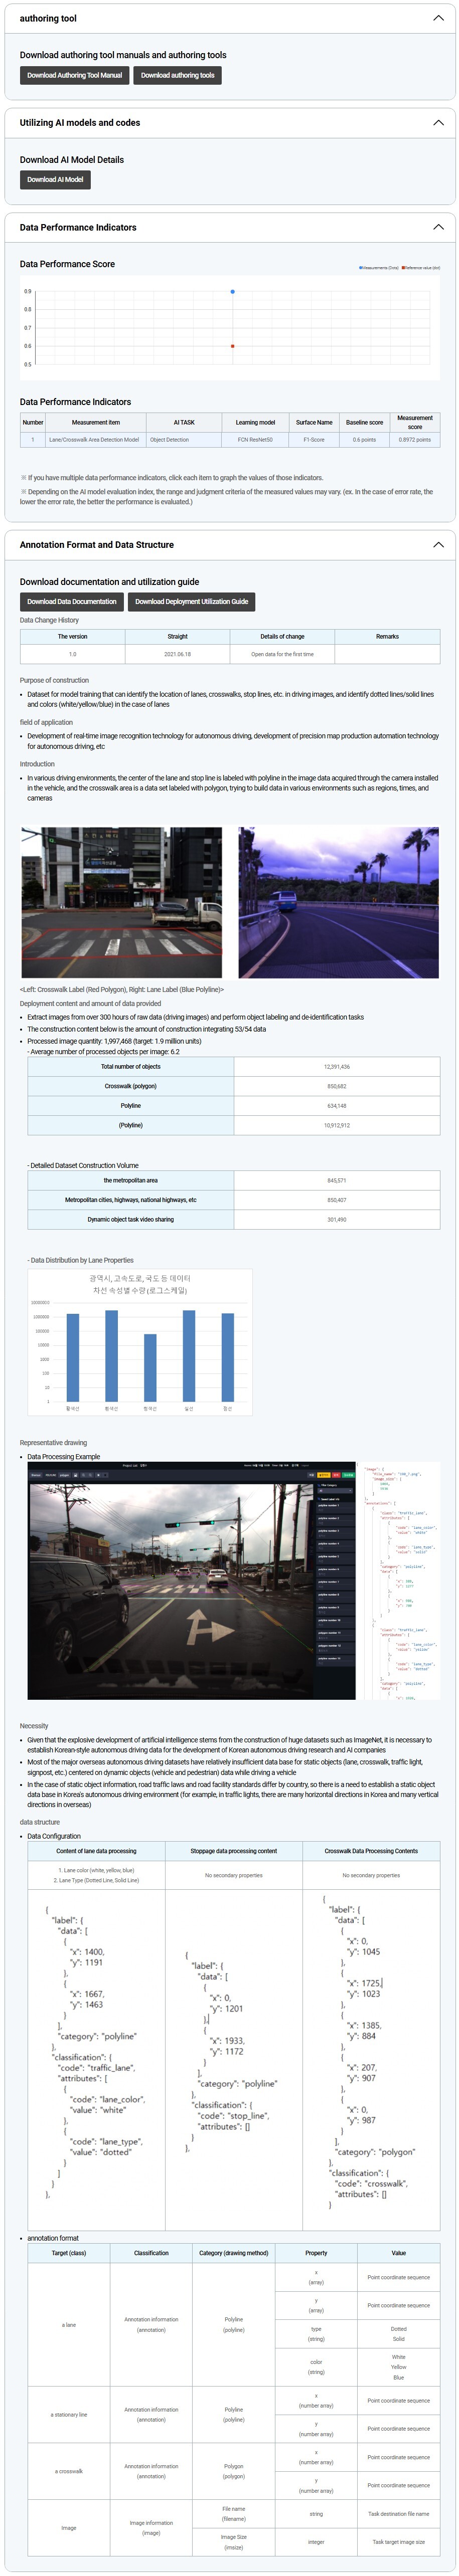Open Download Data Documentation

(71, 602)
